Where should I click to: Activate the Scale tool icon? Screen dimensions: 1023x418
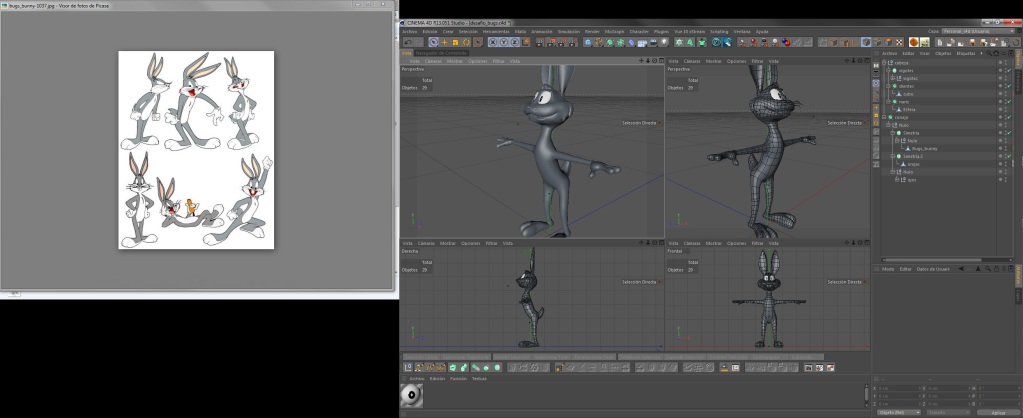point(455,42)
